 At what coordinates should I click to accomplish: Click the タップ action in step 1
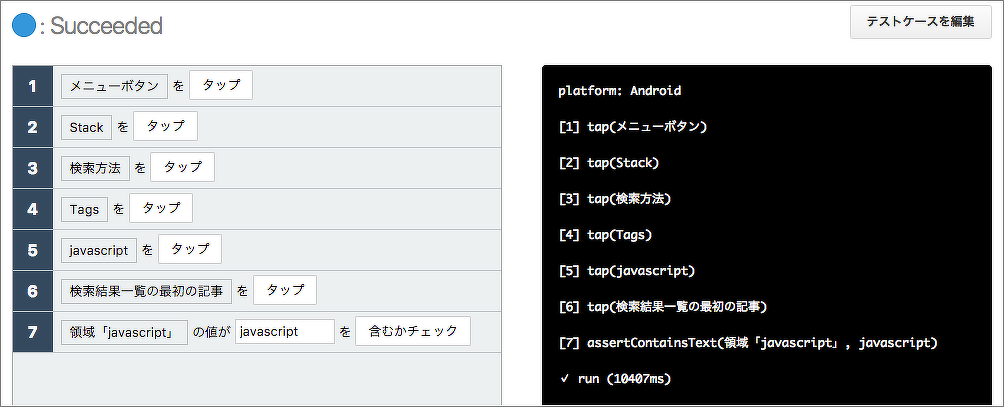pos(221,86)
